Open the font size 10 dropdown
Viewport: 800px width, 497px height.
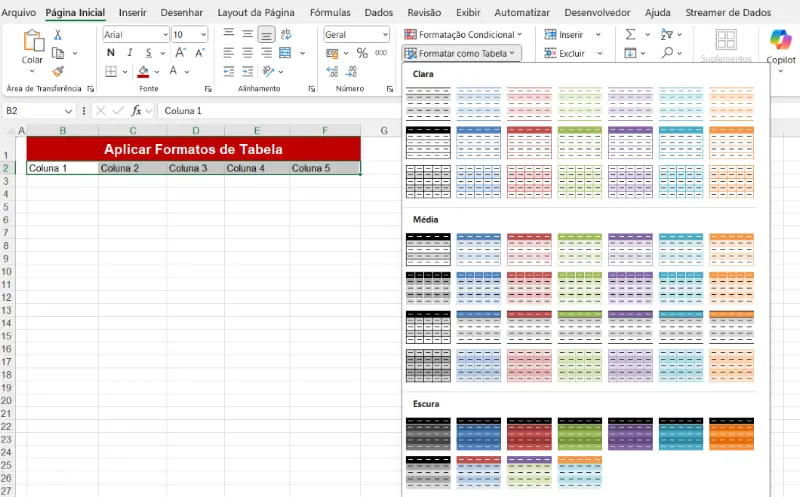click(204, 35)
